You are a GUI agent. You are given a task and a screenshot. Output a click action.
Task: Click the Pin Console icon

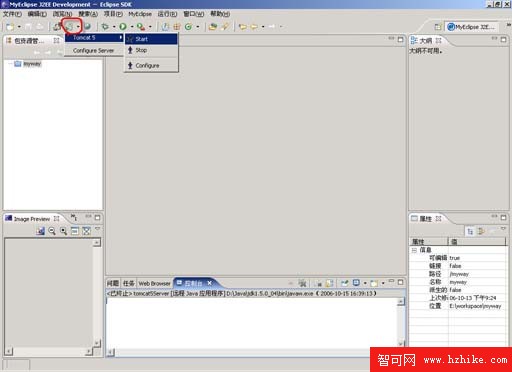pyautogui.click(x=344, y=283)
